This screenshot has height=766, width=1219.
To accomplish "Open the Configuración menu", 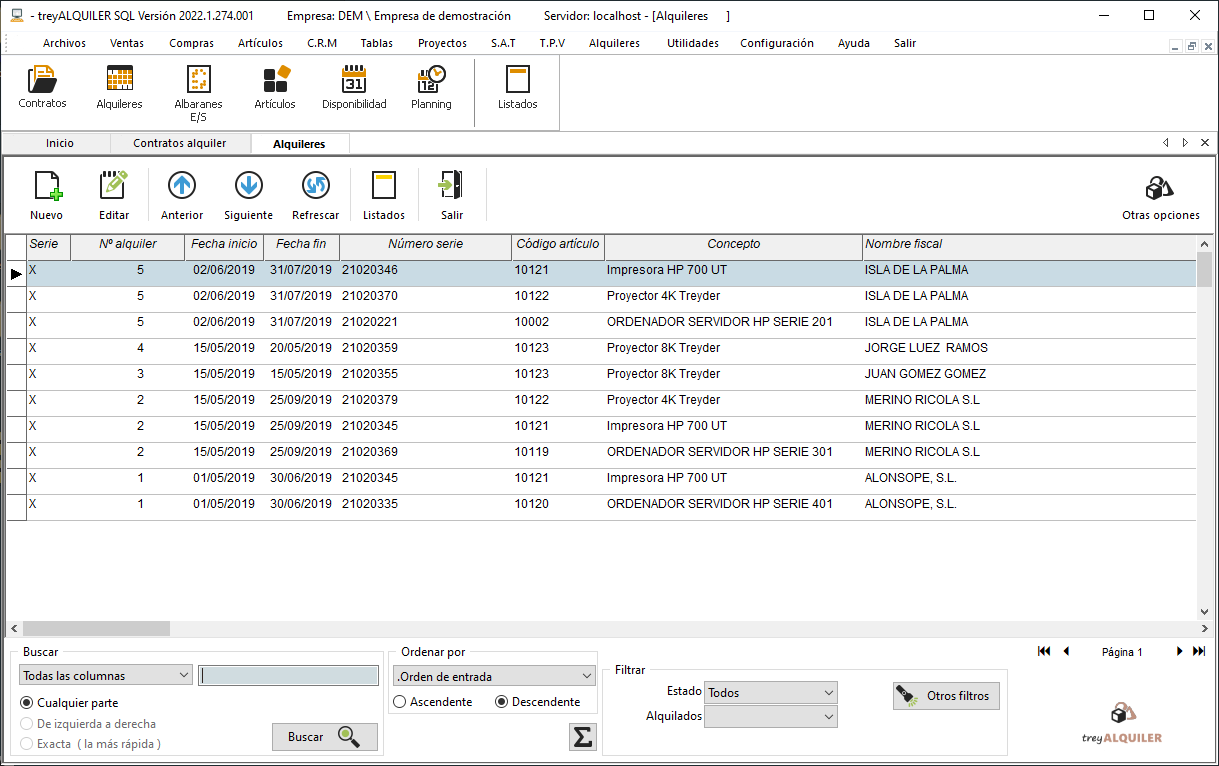I will pyautogui.click(x=777, y=43).
